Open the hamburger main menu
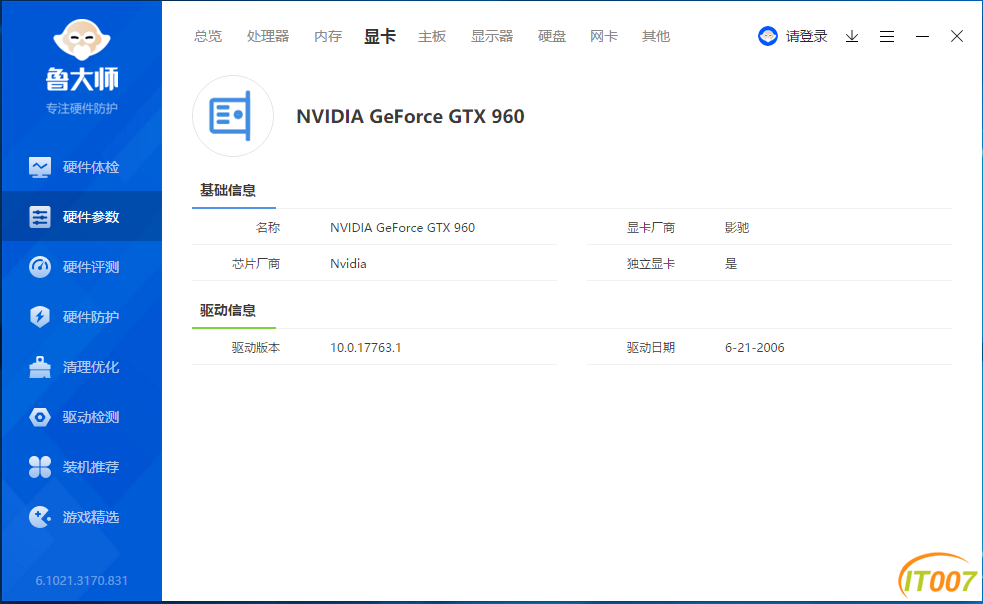 (x=886, y=36)
